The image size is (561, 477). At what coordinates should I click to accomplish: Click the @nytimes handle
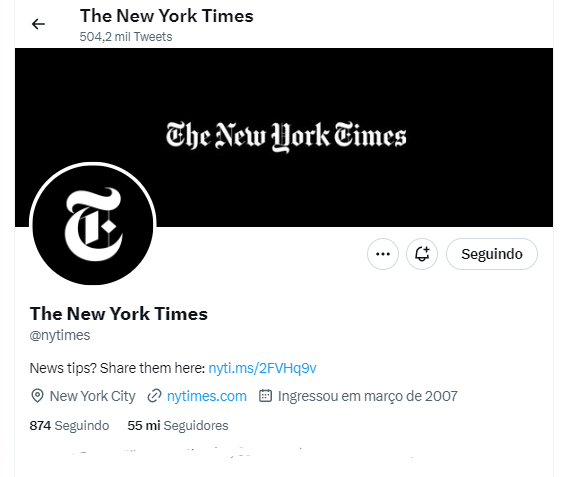[60, 335]
